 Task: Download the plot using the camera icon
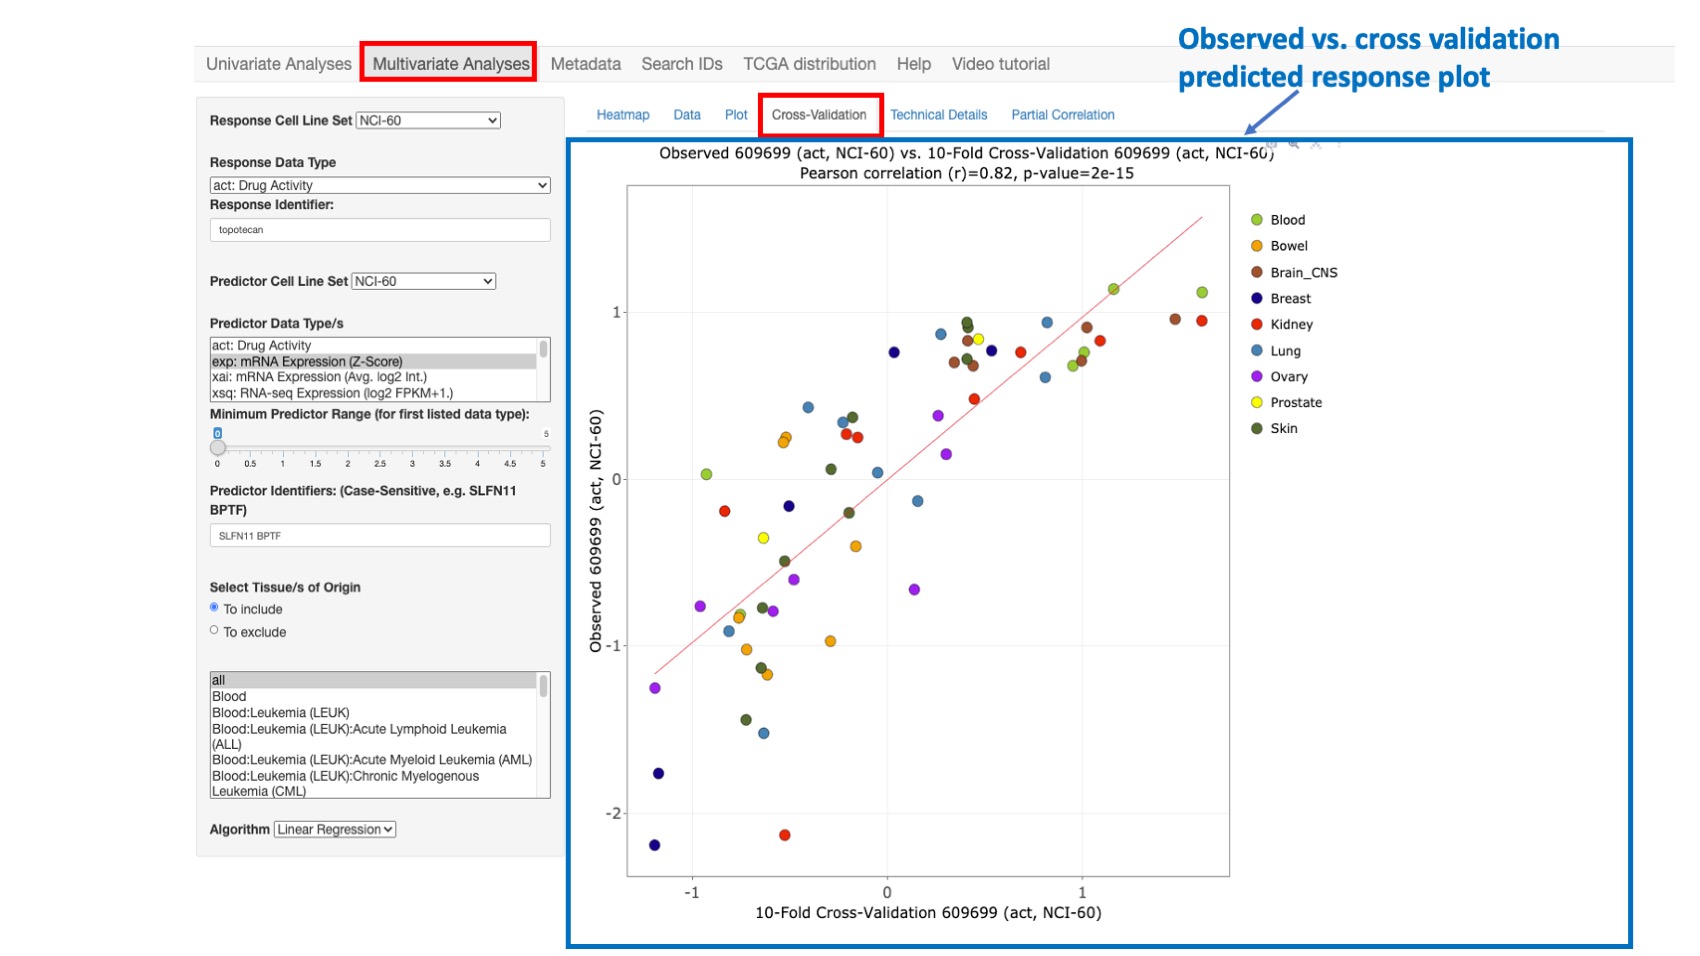tap(1271, 145)
